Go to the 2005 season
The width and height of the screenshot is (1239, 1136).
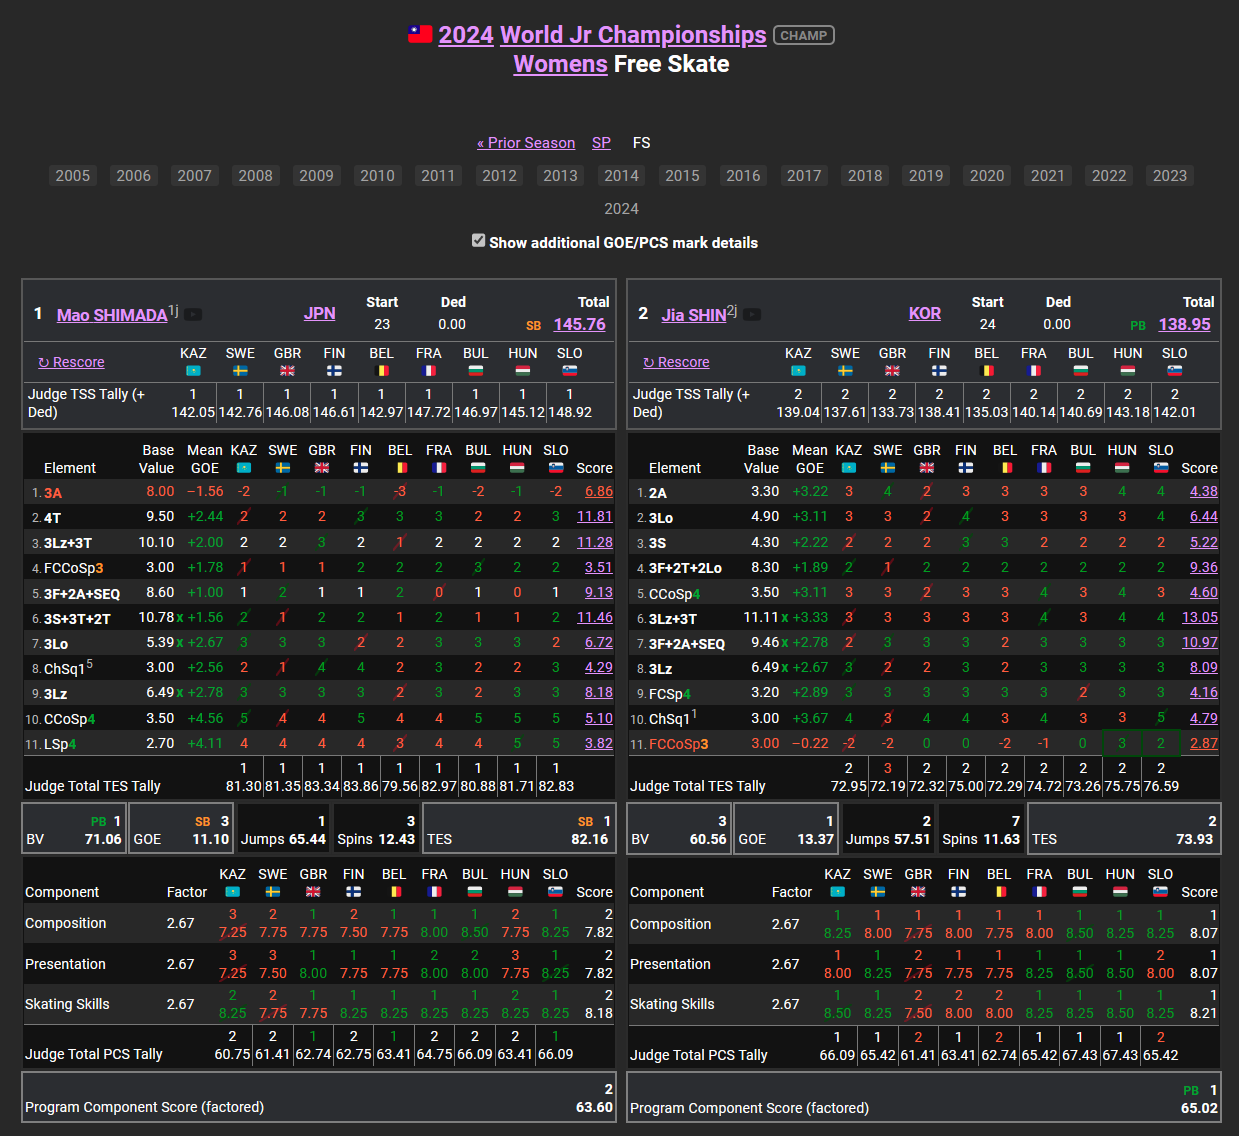pyautogui.click(x=72, y=176)
